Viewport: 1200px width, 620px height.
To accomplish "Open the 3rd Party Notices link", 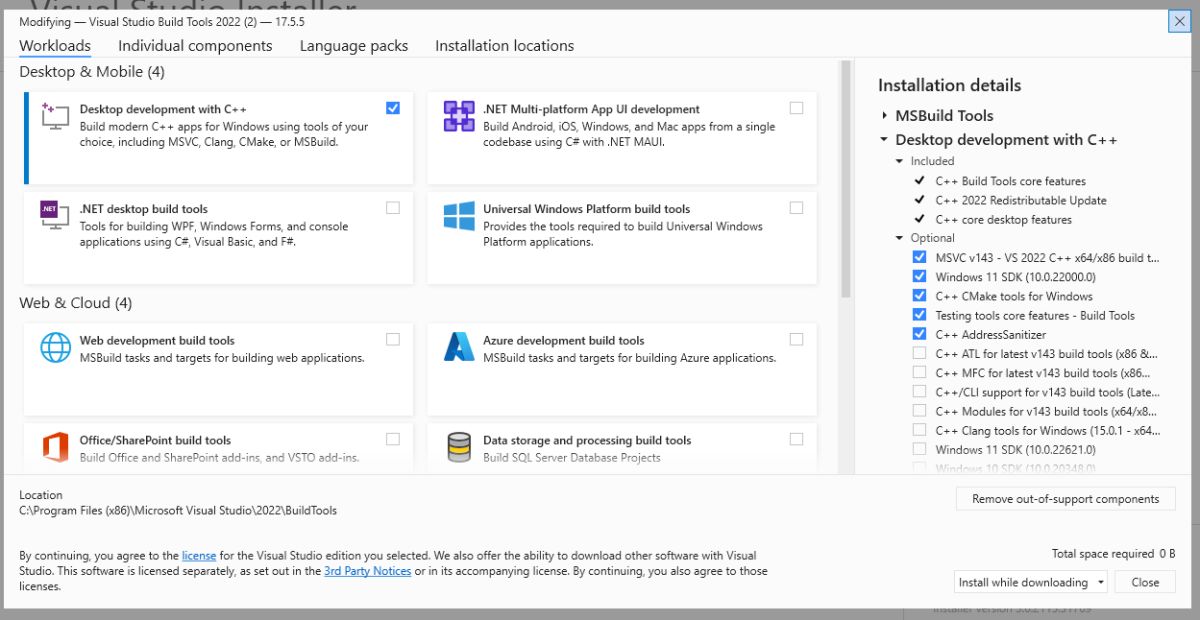I will (x=367, y=571).
